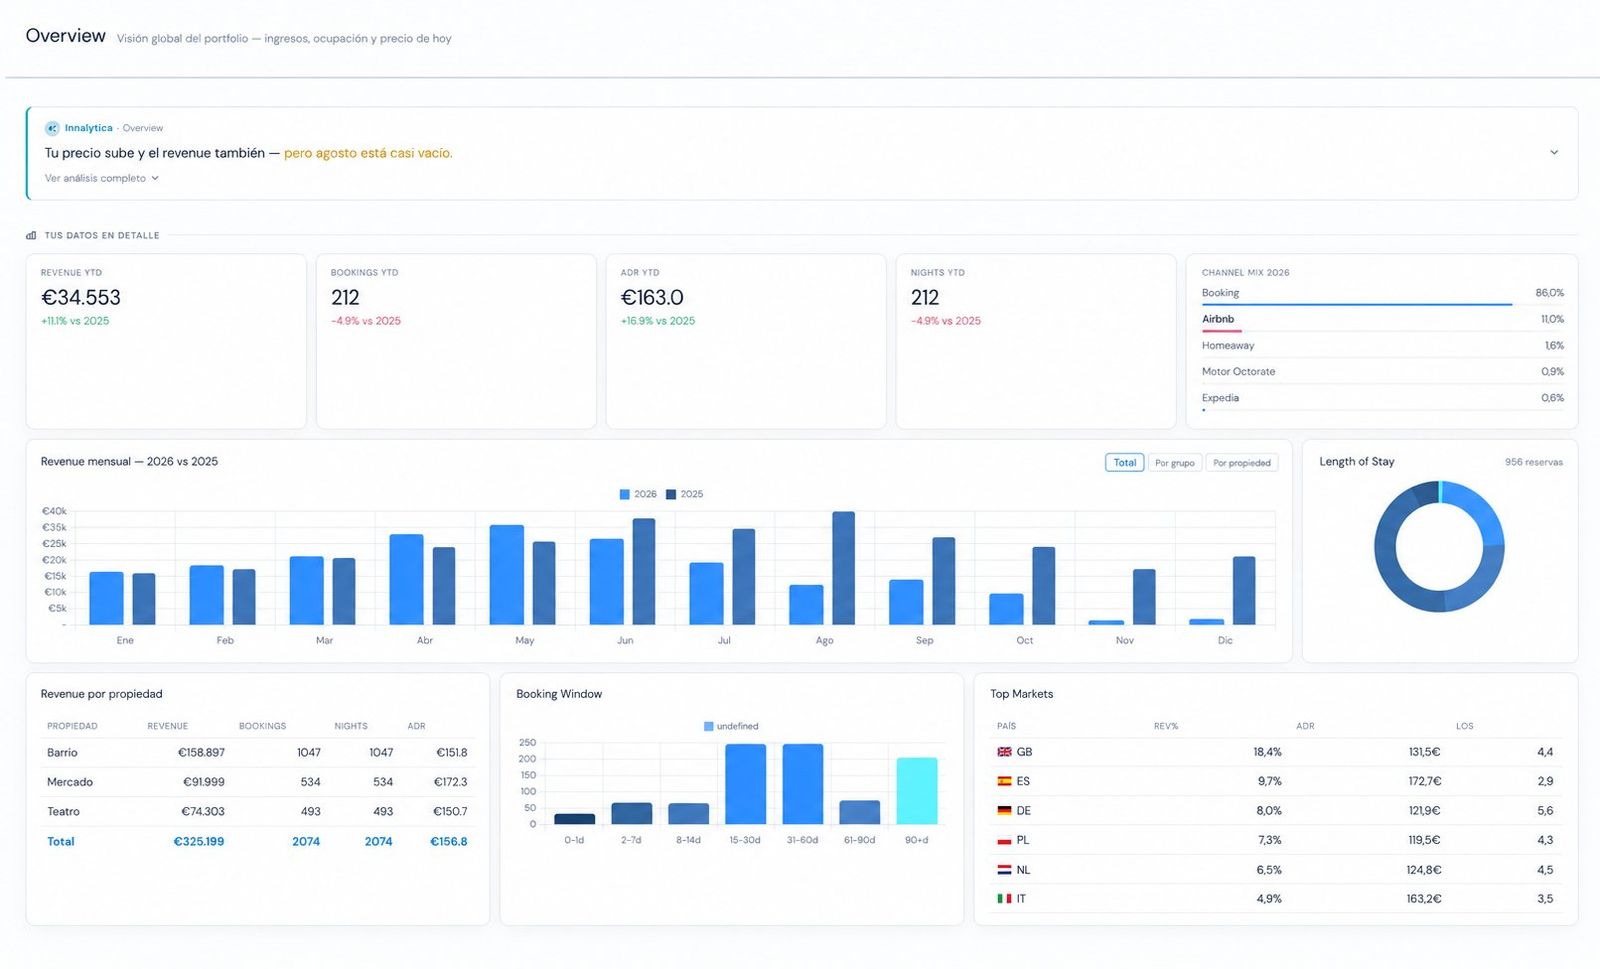The width and height of the screenshot is (1600, 969).
Task: Click the PL flag icon
Action: pyautogui.click(x=1004, y=840)
